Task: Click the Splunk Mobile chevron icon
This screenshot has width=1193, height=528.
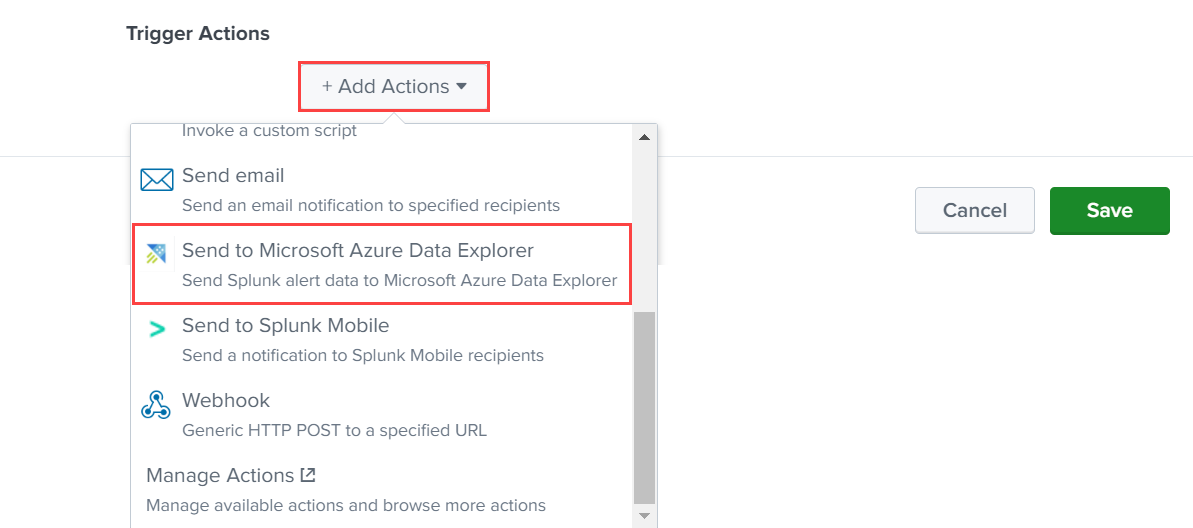Action: click(157, 328)
